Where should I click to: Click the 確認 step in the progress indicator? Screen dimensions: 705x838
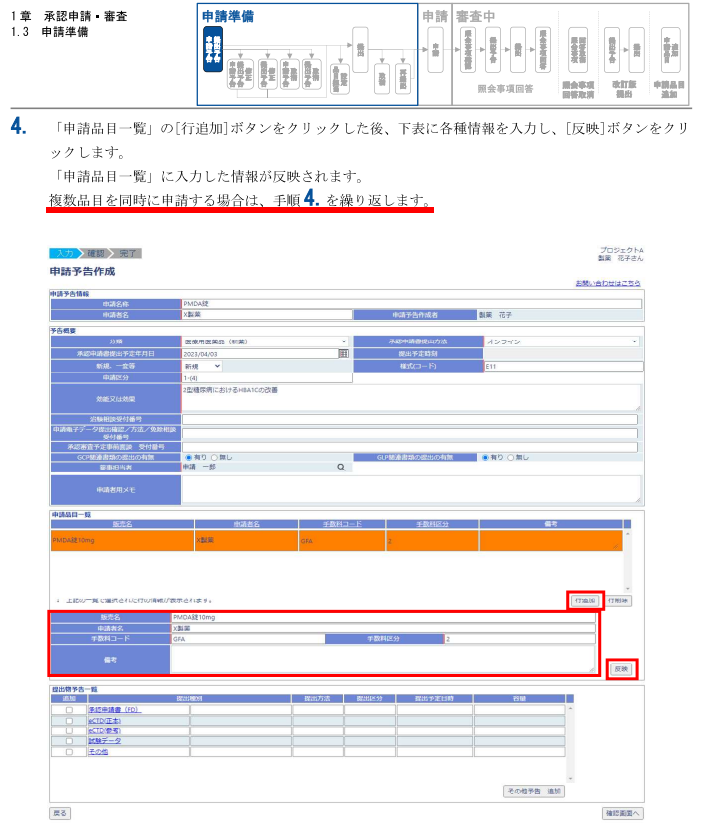pyautogui.click(x=97, y=253)
